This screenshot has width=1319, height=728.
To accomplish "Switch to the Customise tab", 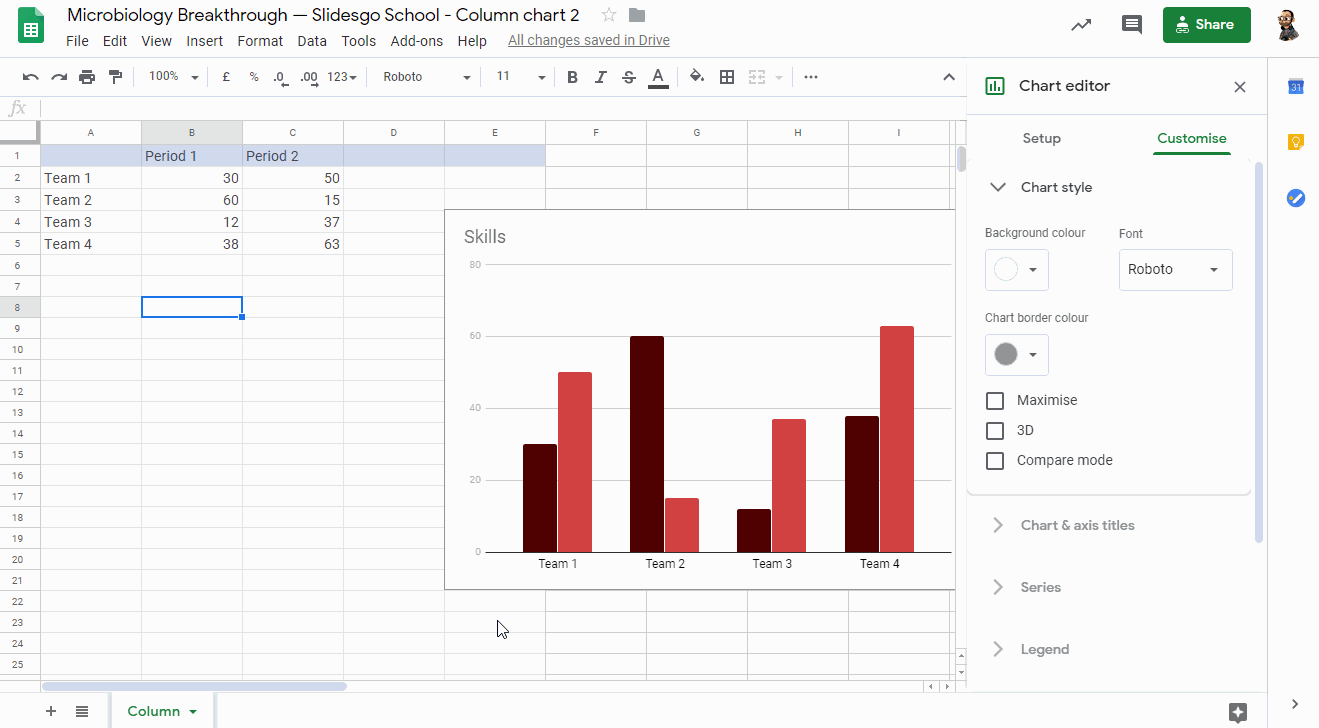I will (x=1191, y=139).
